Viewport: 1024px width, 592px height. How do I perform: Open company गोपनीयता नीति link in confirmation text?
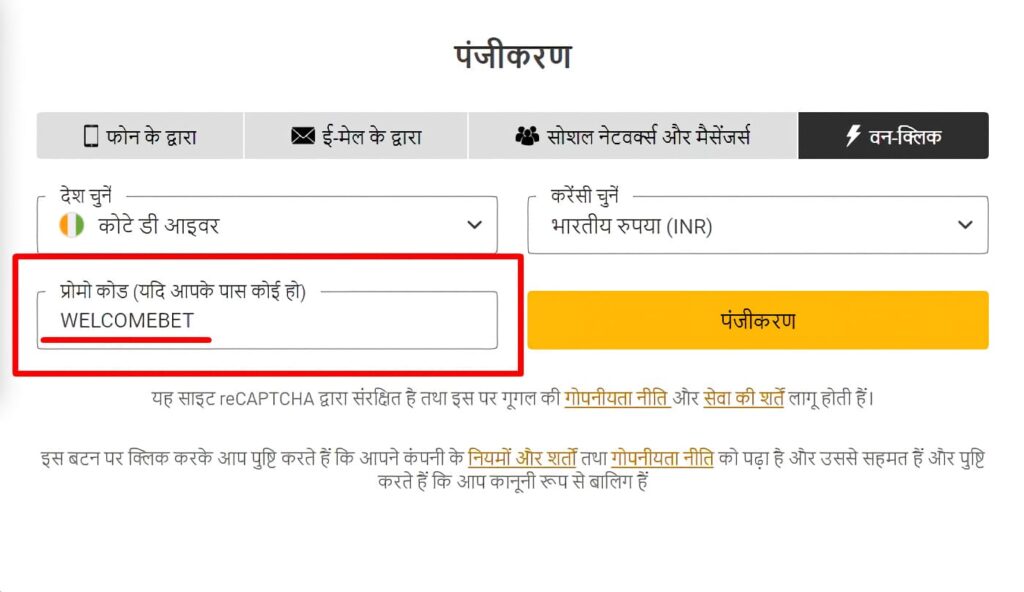pos(662,458)
